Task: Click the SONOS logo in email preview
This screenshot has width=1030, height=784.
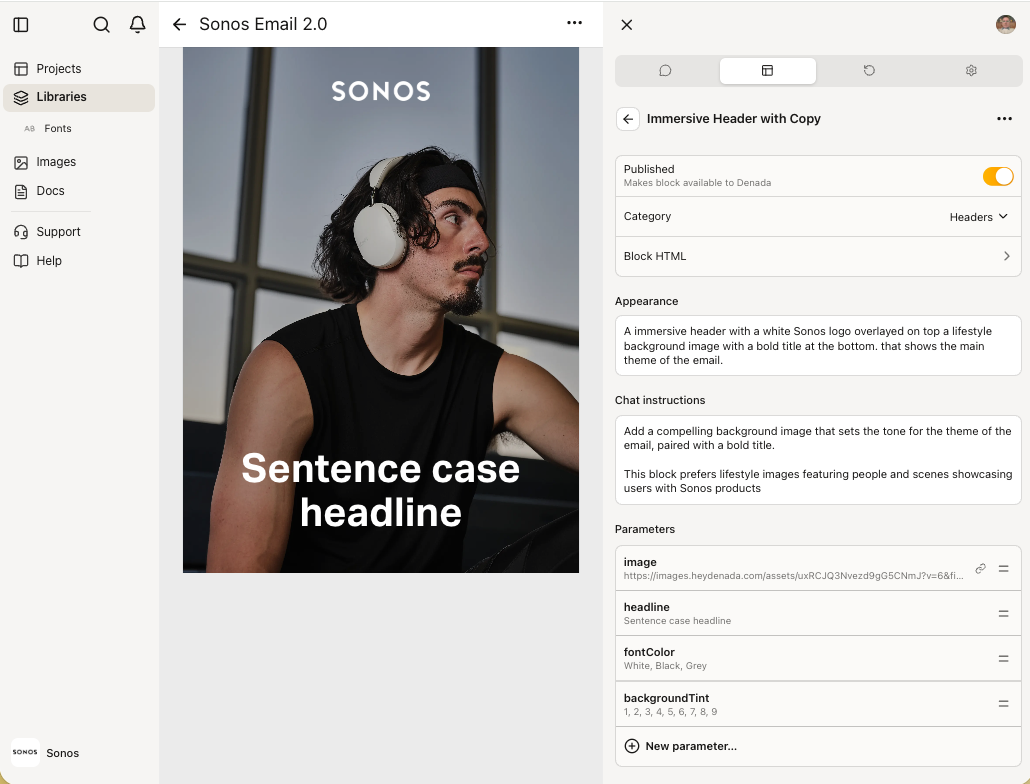Action: tap(381, 91)
